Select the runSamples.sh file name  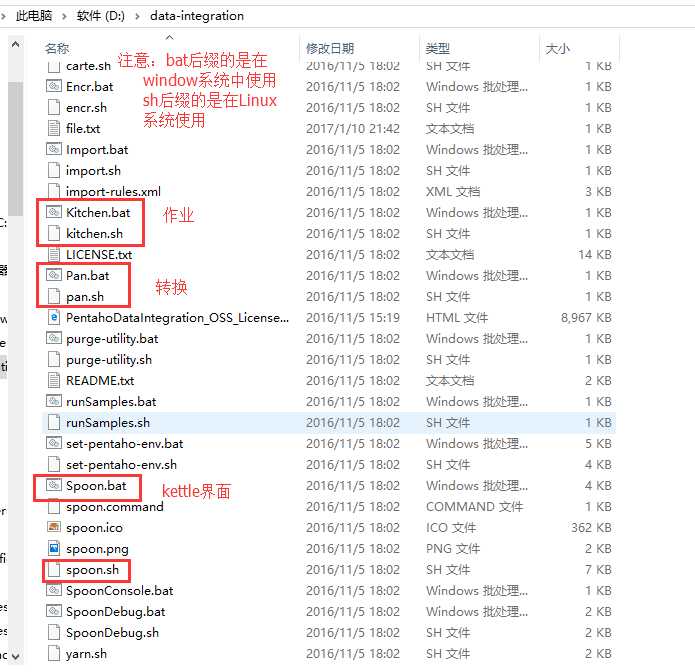[108, 422]
